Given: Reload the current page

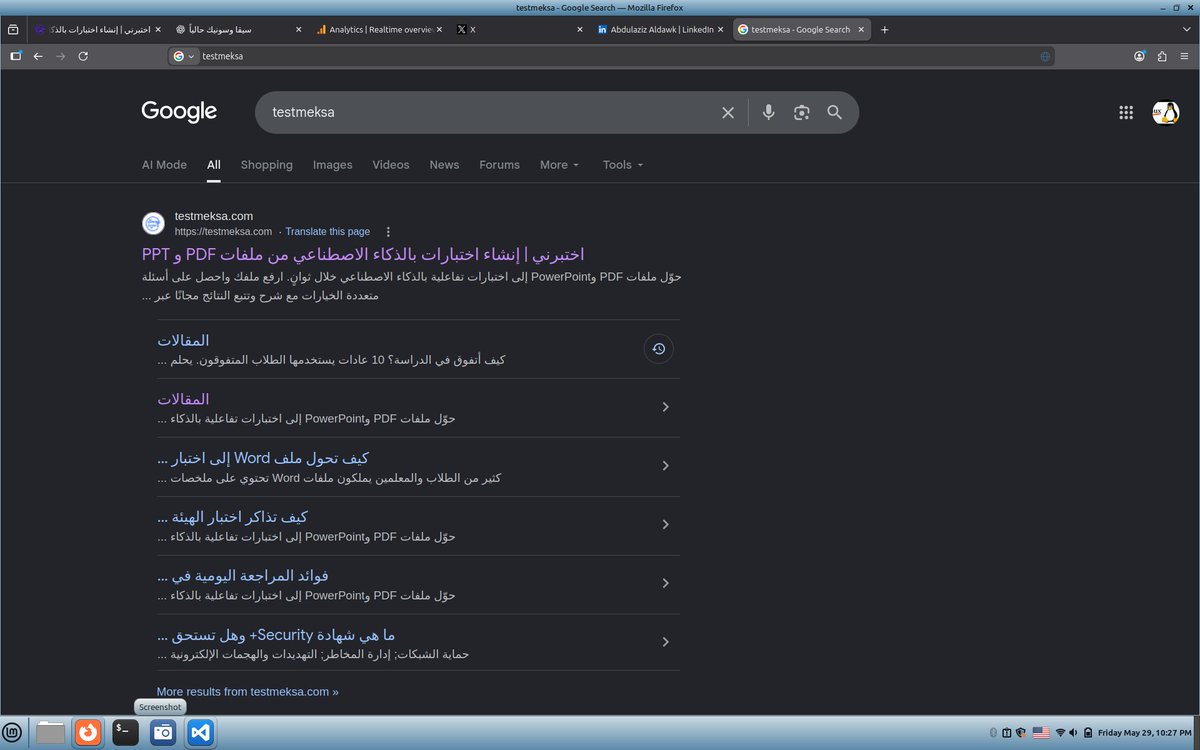Looking at the screenshot, I should pos(83,56).
